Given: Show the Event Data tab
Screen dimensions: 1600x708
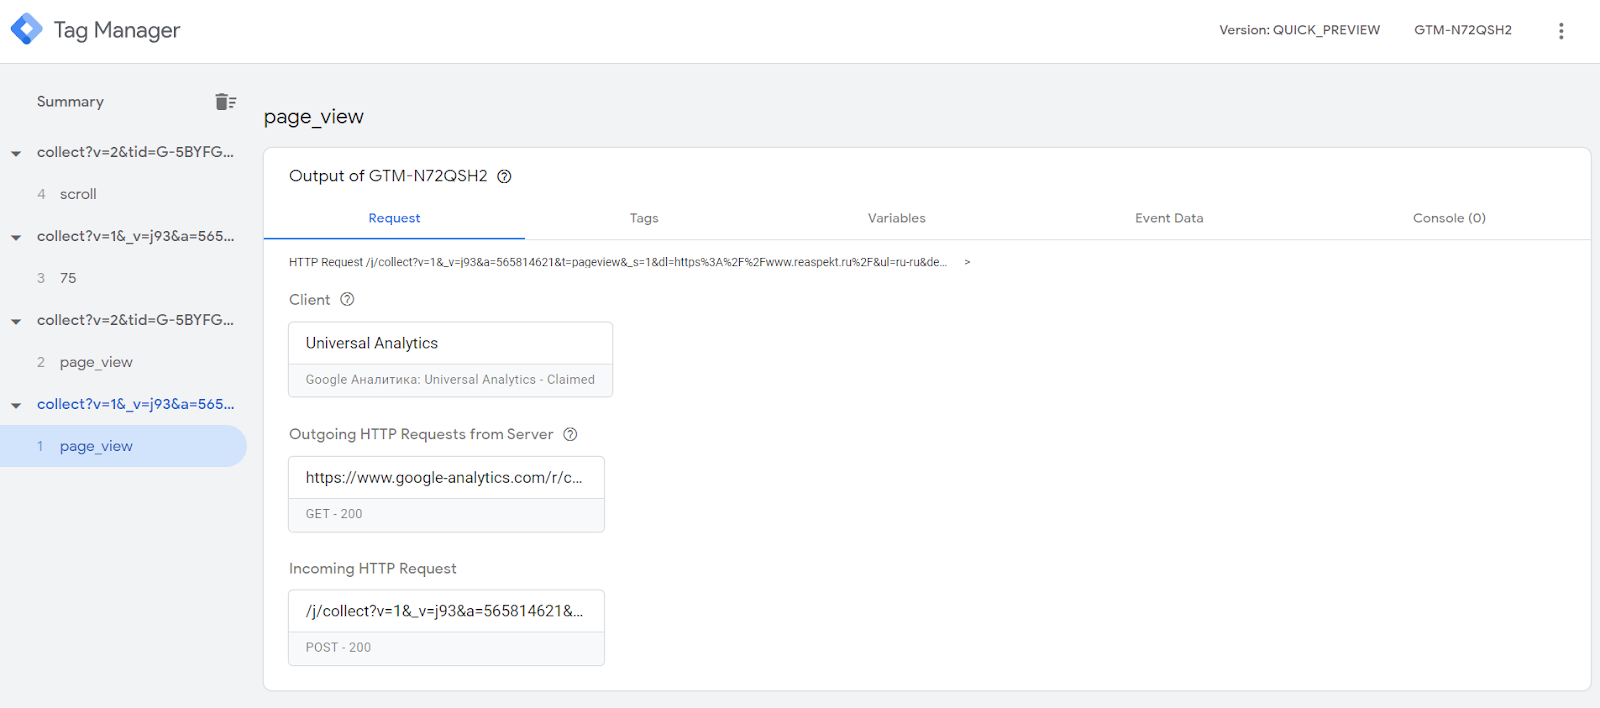Looking at the screenshot, I should click(x=1169, y=218).
